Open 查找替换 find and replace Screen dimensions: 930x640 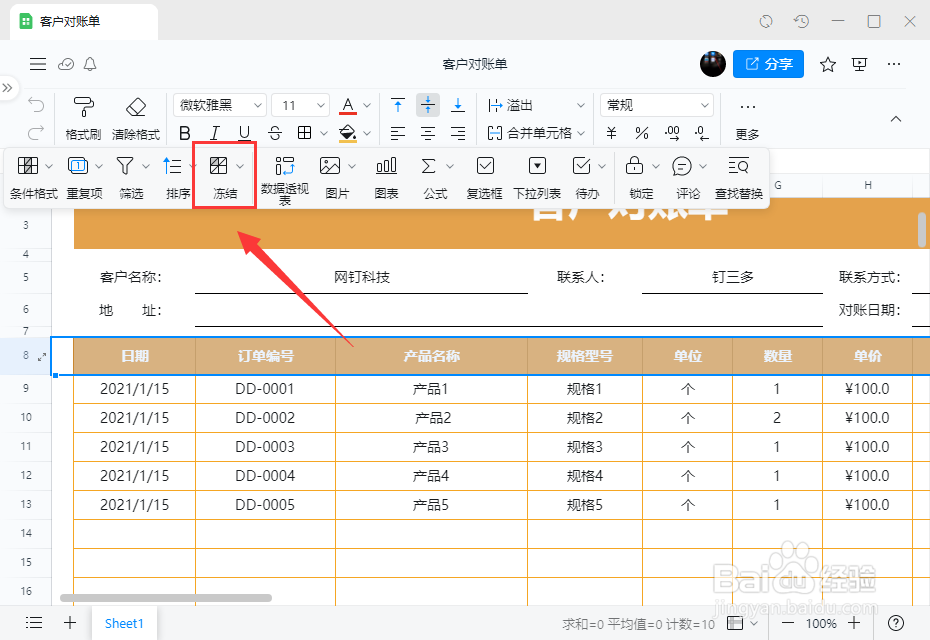738,176
